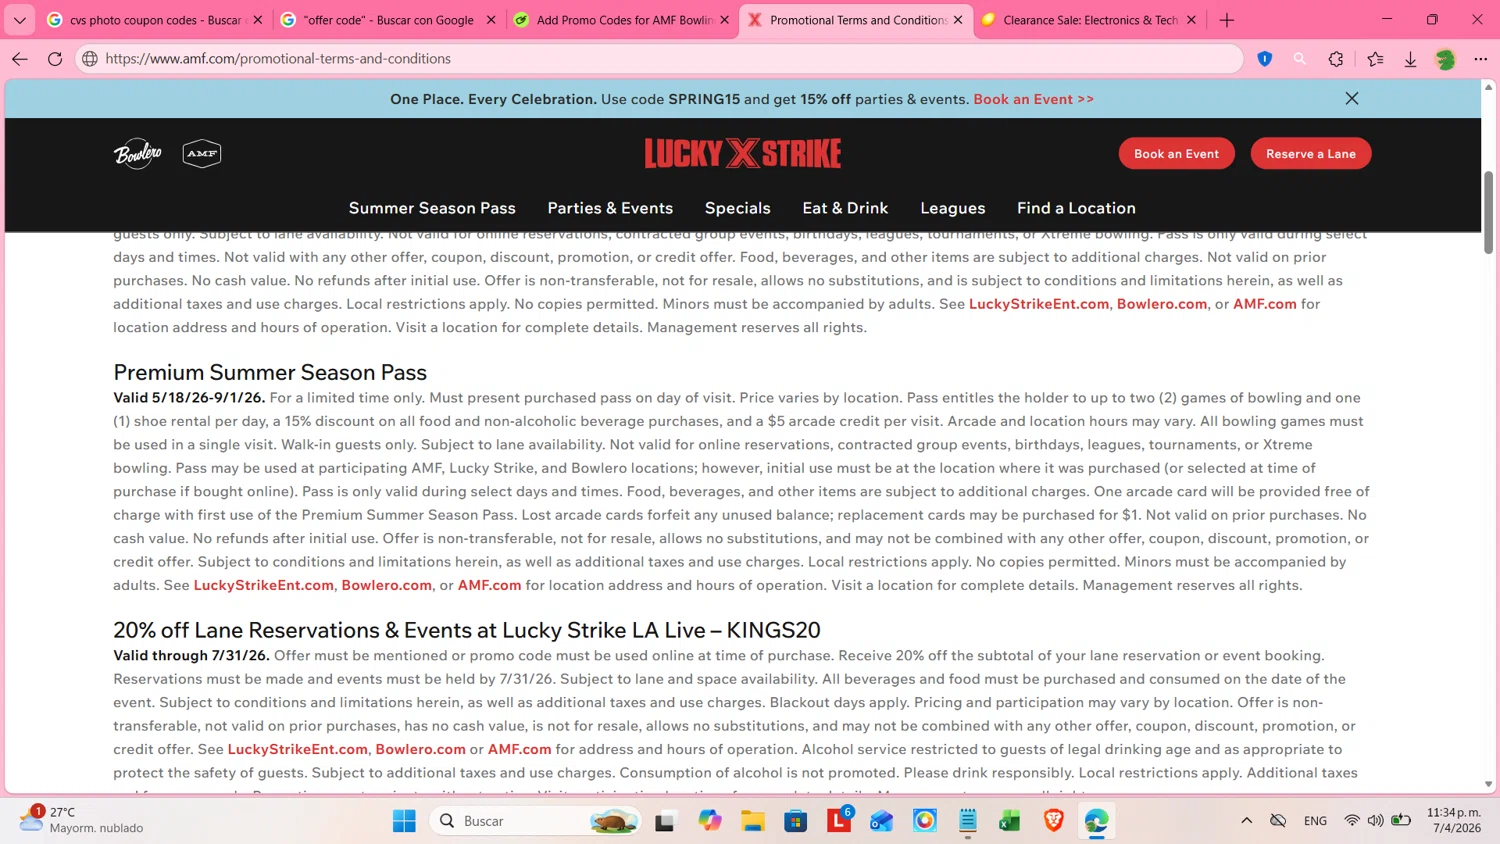View site information globe icon in address bar
The width and height of the screenshot is (1500, 844).
(x=90, y=59)
